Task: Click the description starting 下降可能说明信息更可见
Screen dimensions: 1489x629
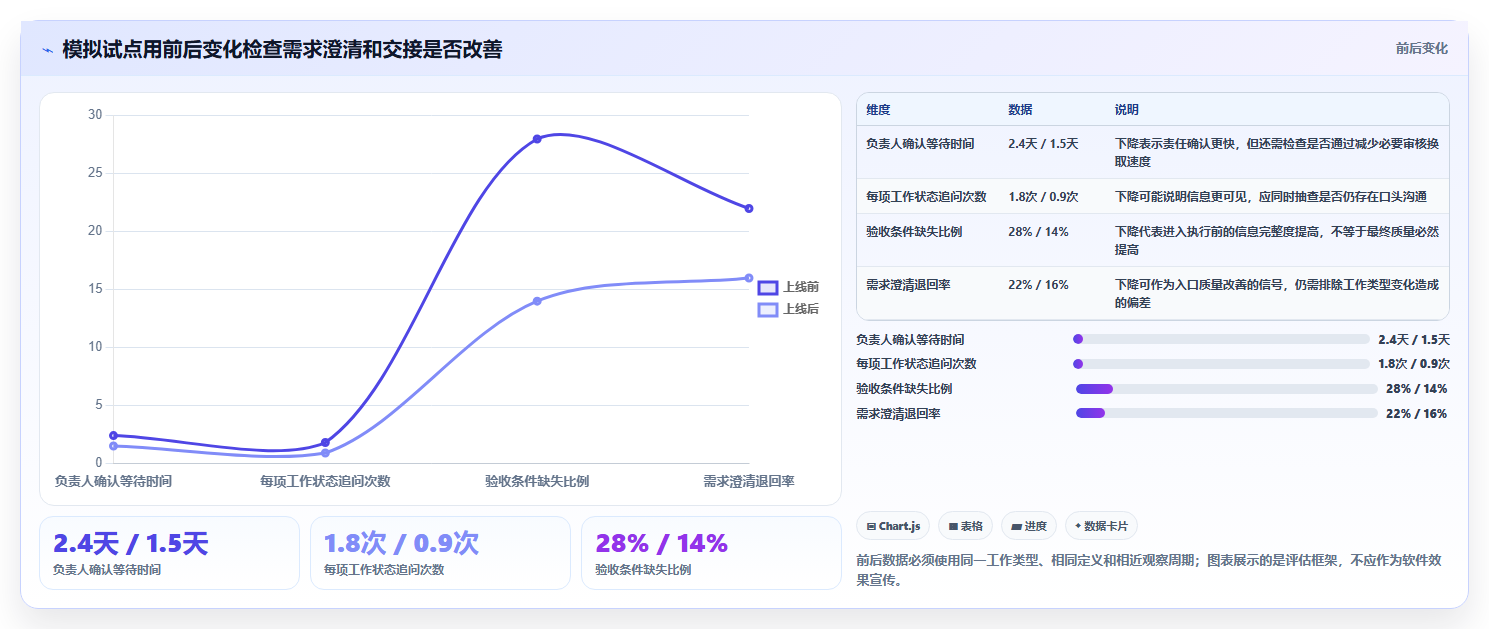Action: [x=1271, y=197]
